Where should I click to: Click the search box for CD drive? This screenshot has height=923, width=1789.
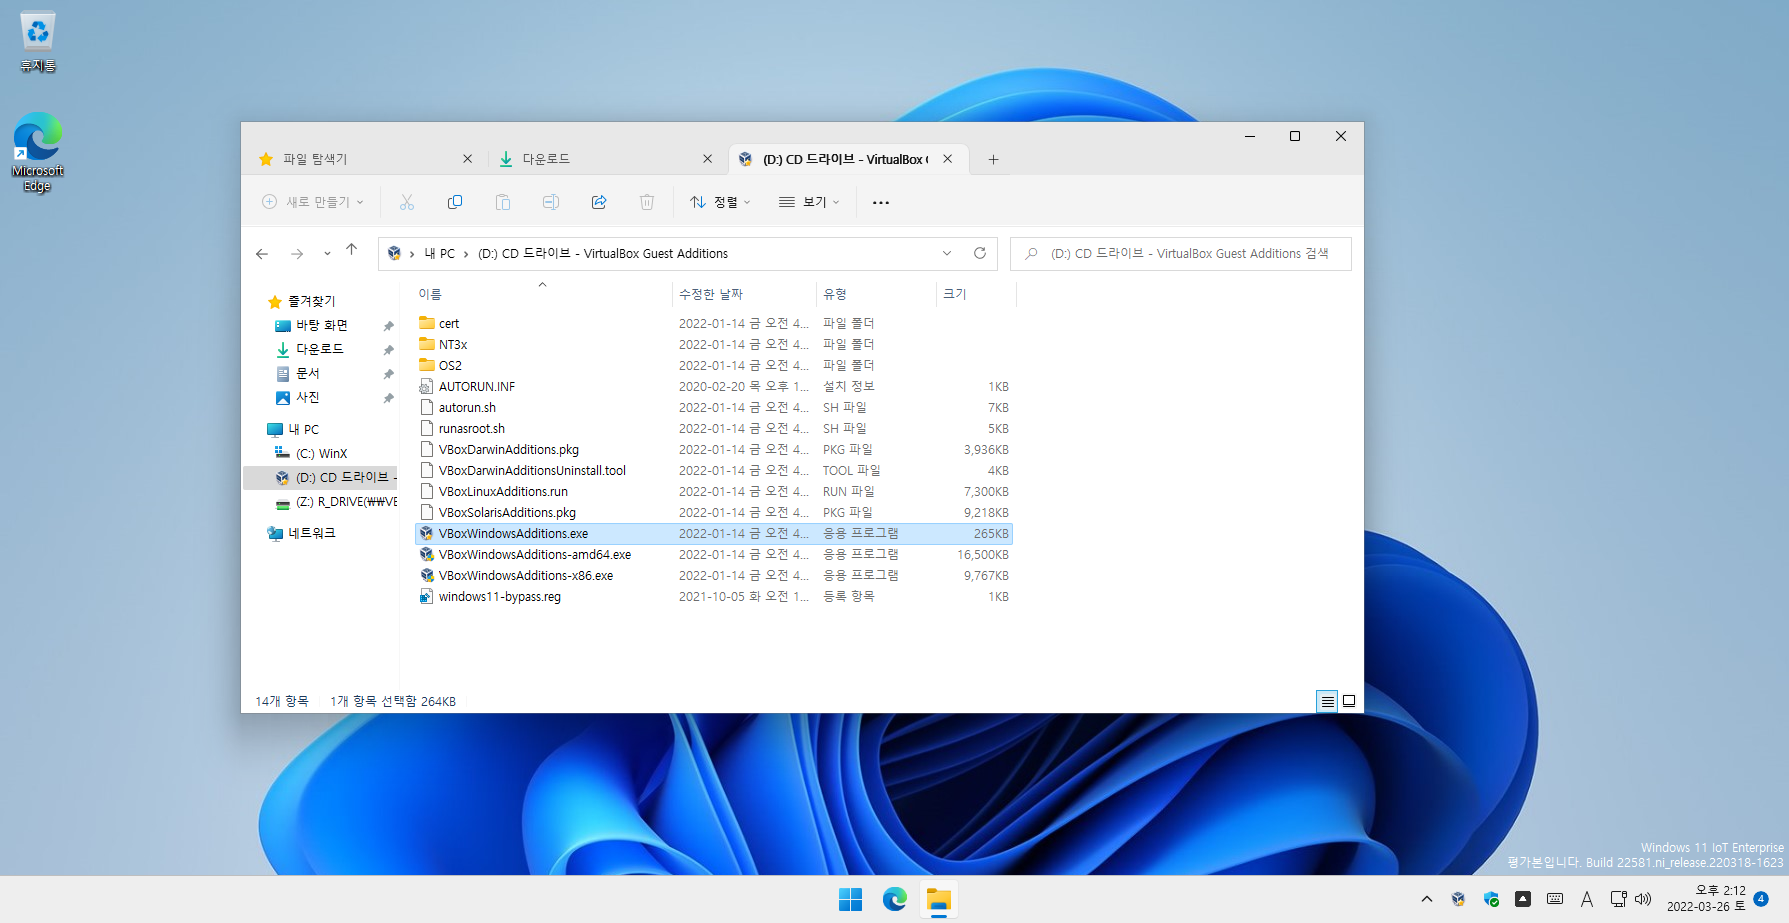coord(1181,254)
